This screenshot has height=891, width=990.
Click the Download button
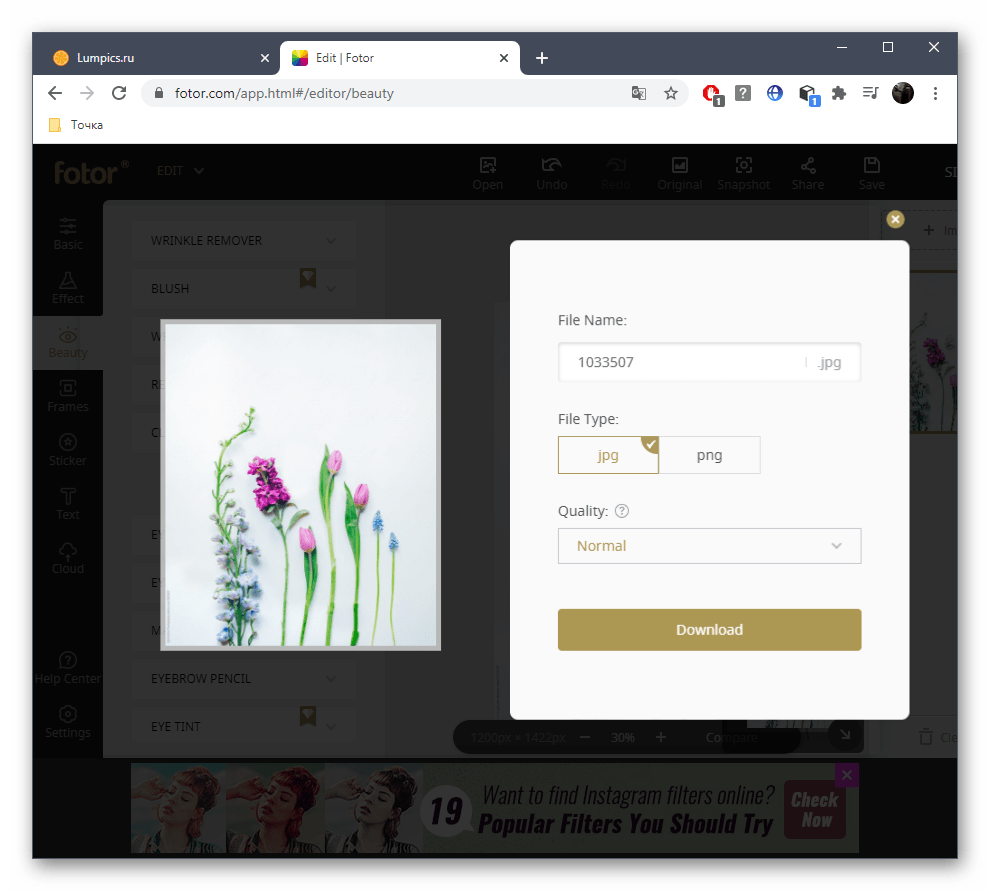709,630
